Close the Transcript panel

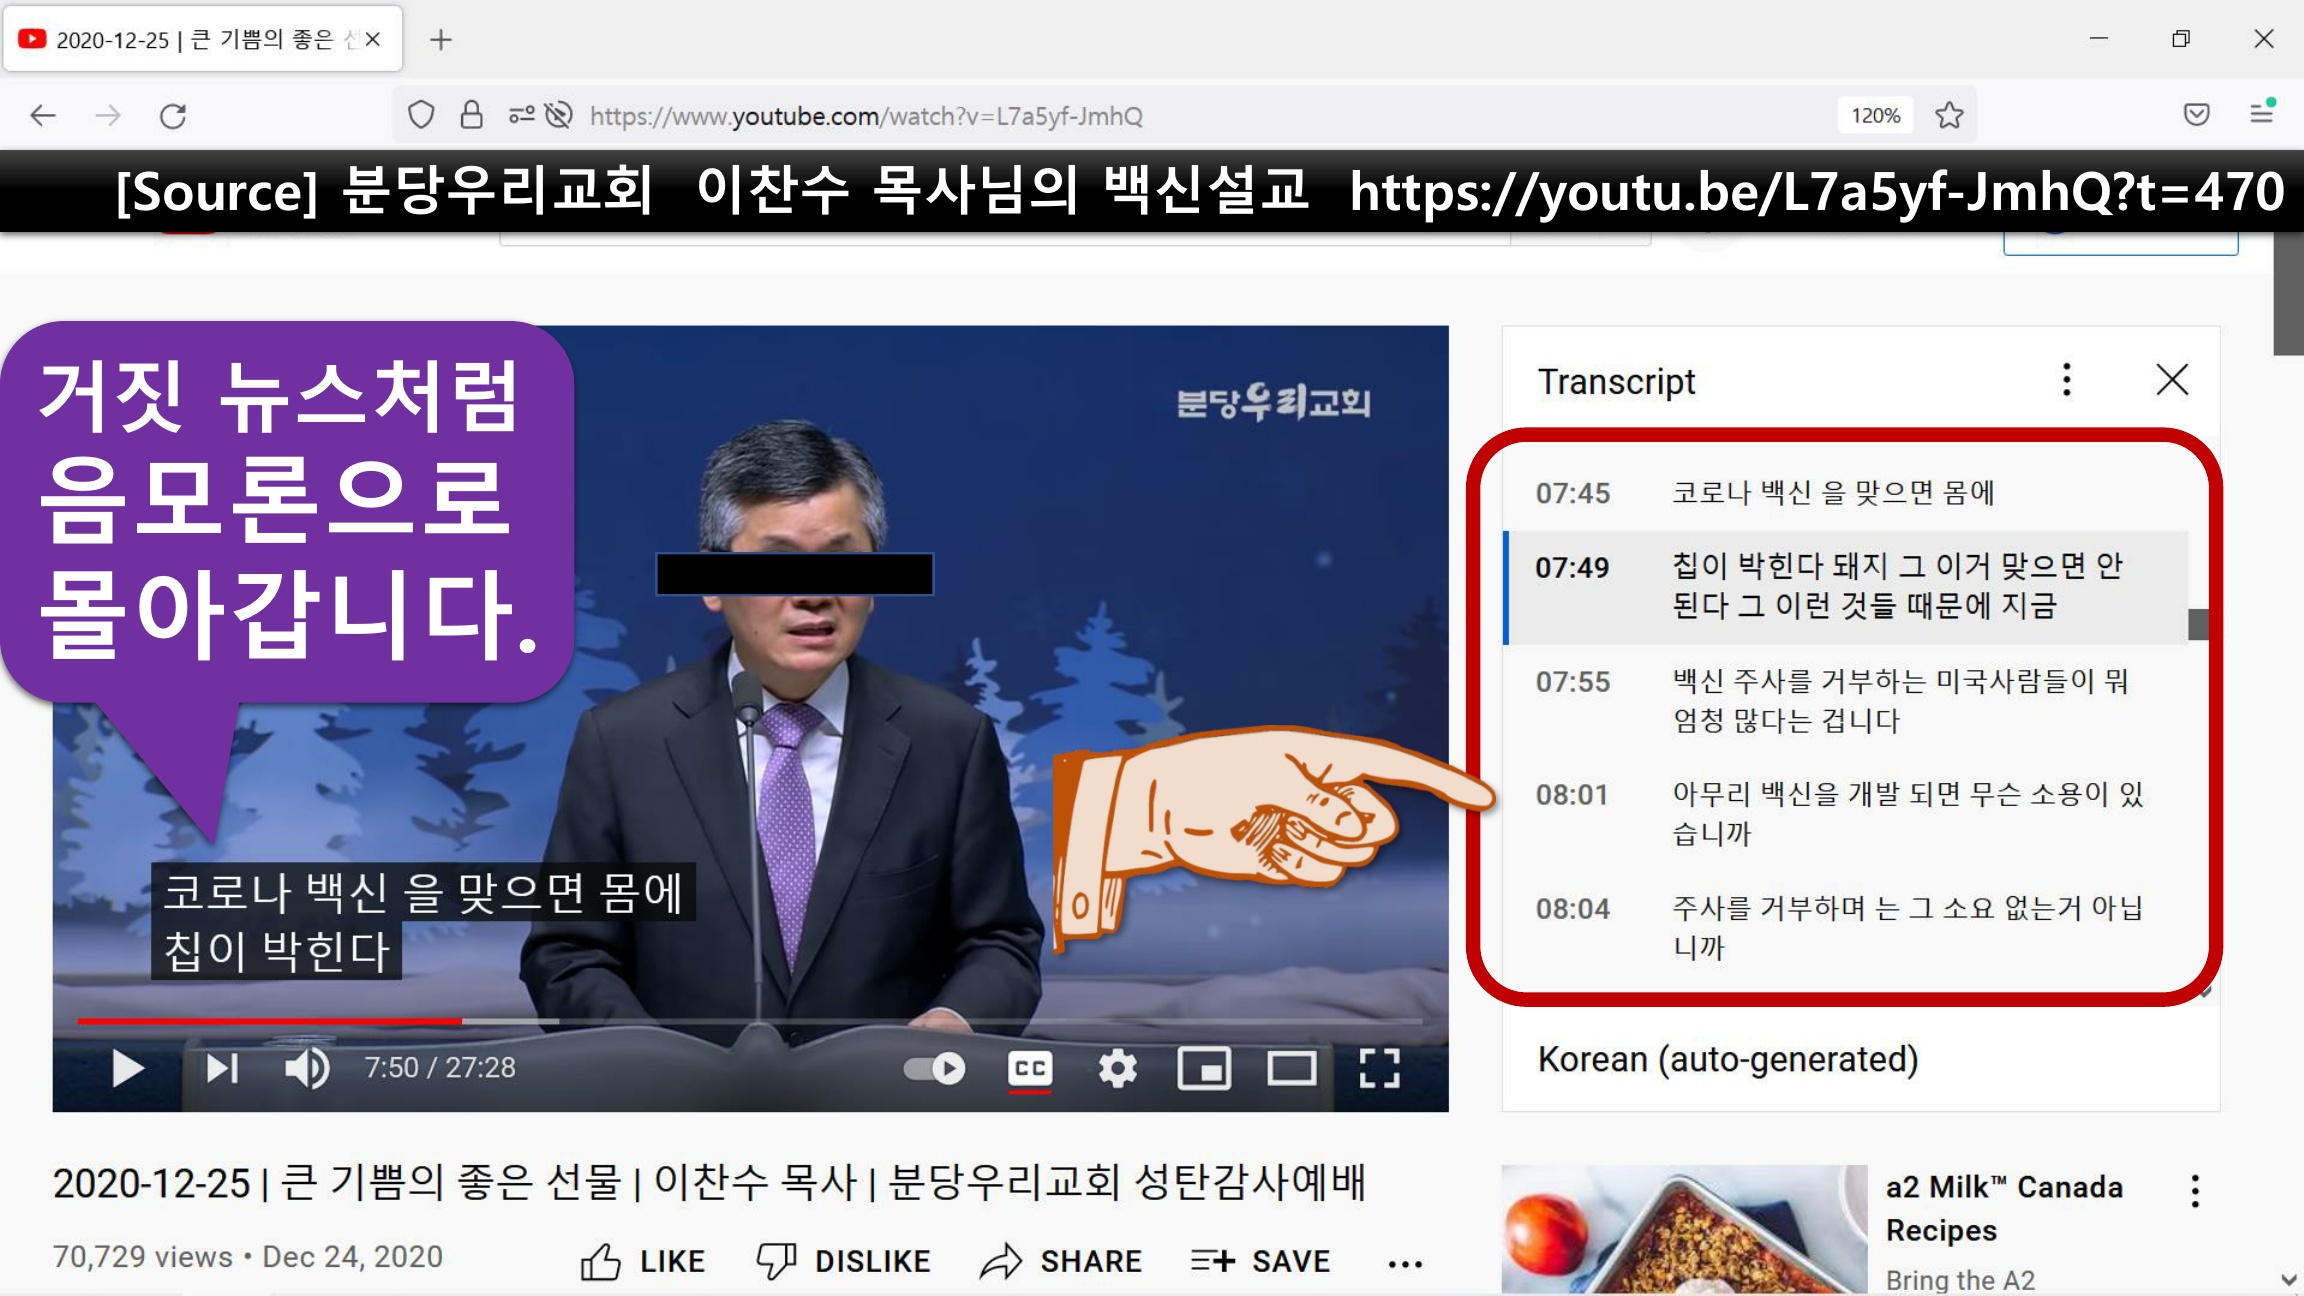point(2172,380)
